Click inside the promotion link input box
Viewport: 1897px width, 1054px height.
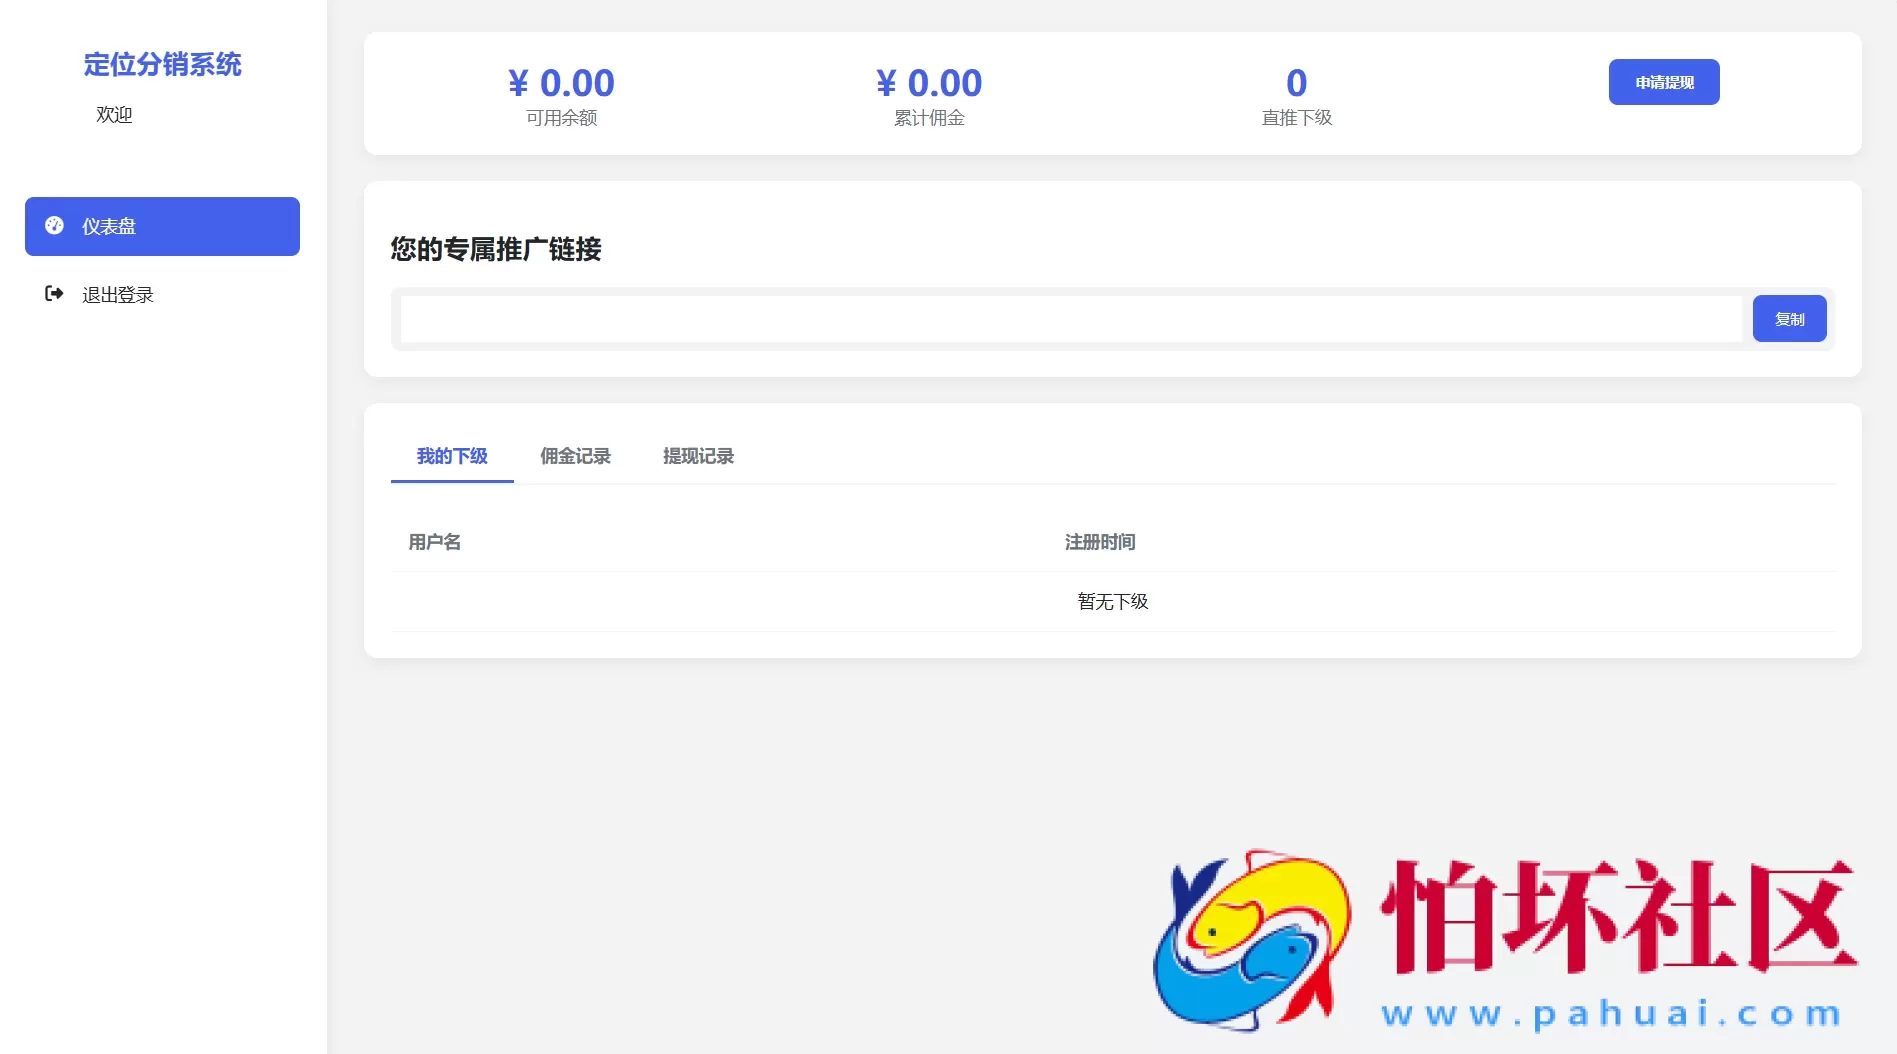pos(1070,318)
